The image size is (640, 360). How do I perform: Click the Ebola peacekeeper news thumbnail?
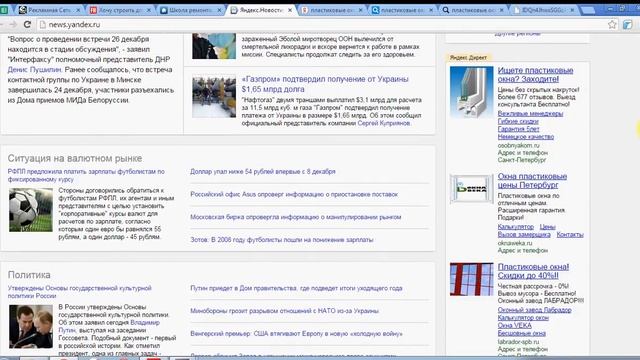pos(214,46)
